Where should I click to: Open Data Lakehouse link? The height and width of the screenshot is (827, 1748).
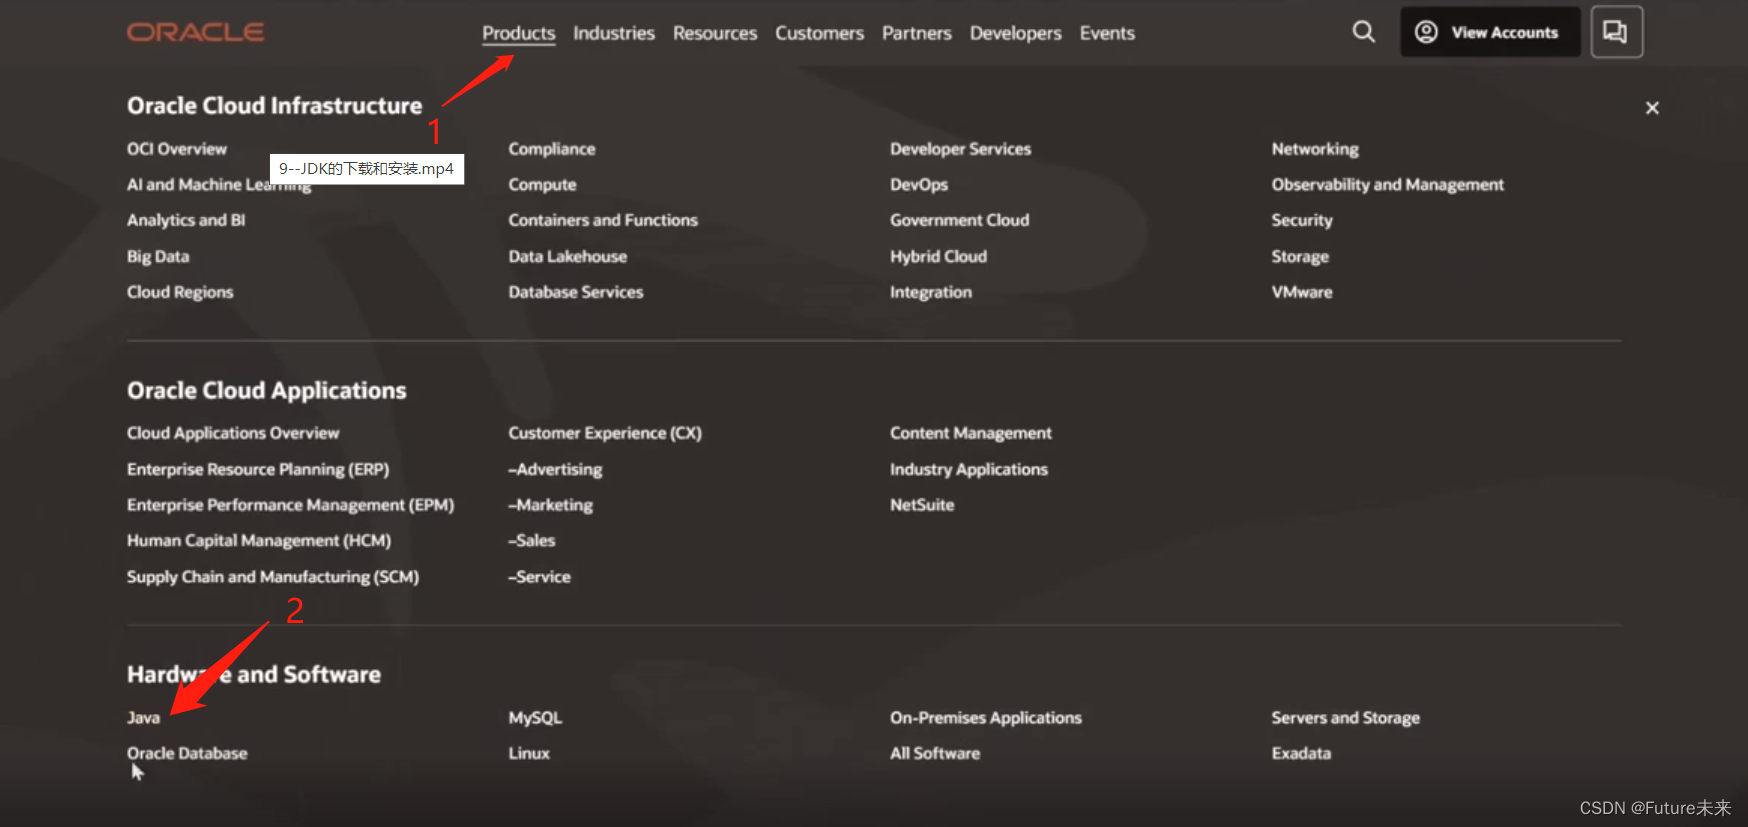click(568, 256)
